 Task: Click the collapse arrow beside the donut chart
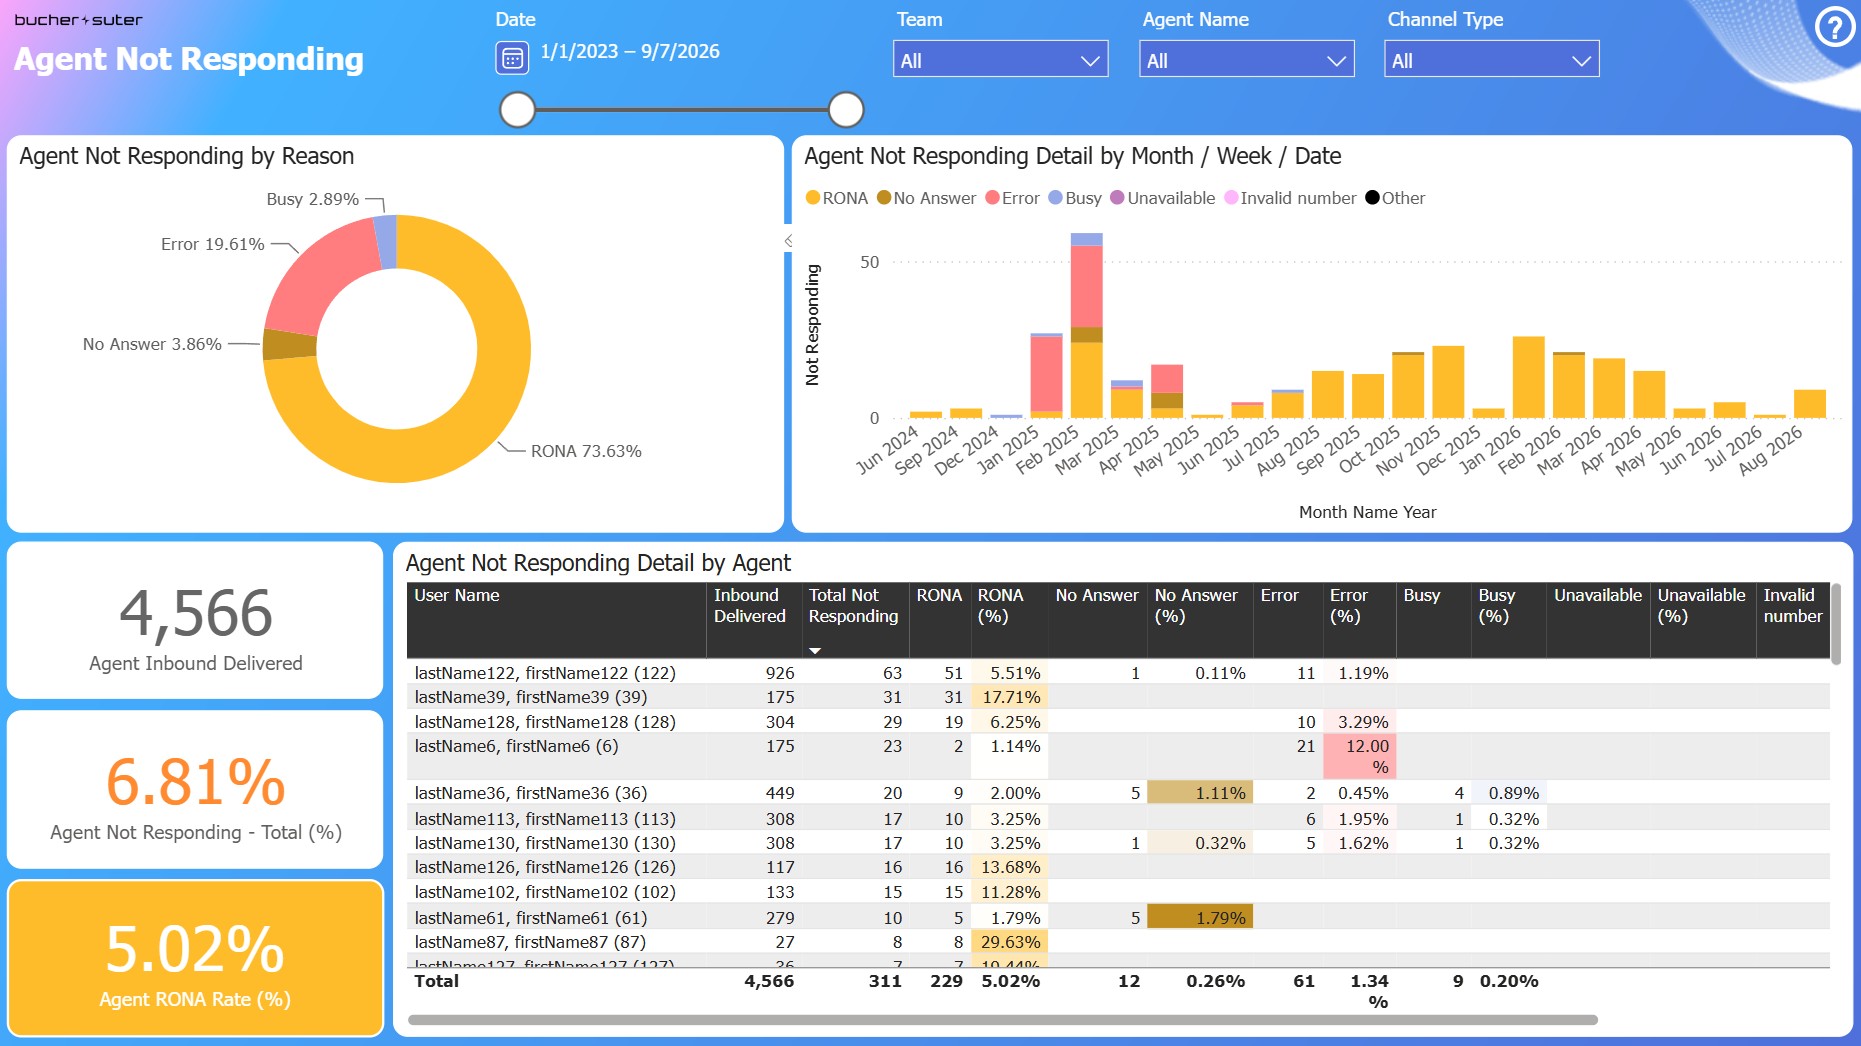coord(788,241)
